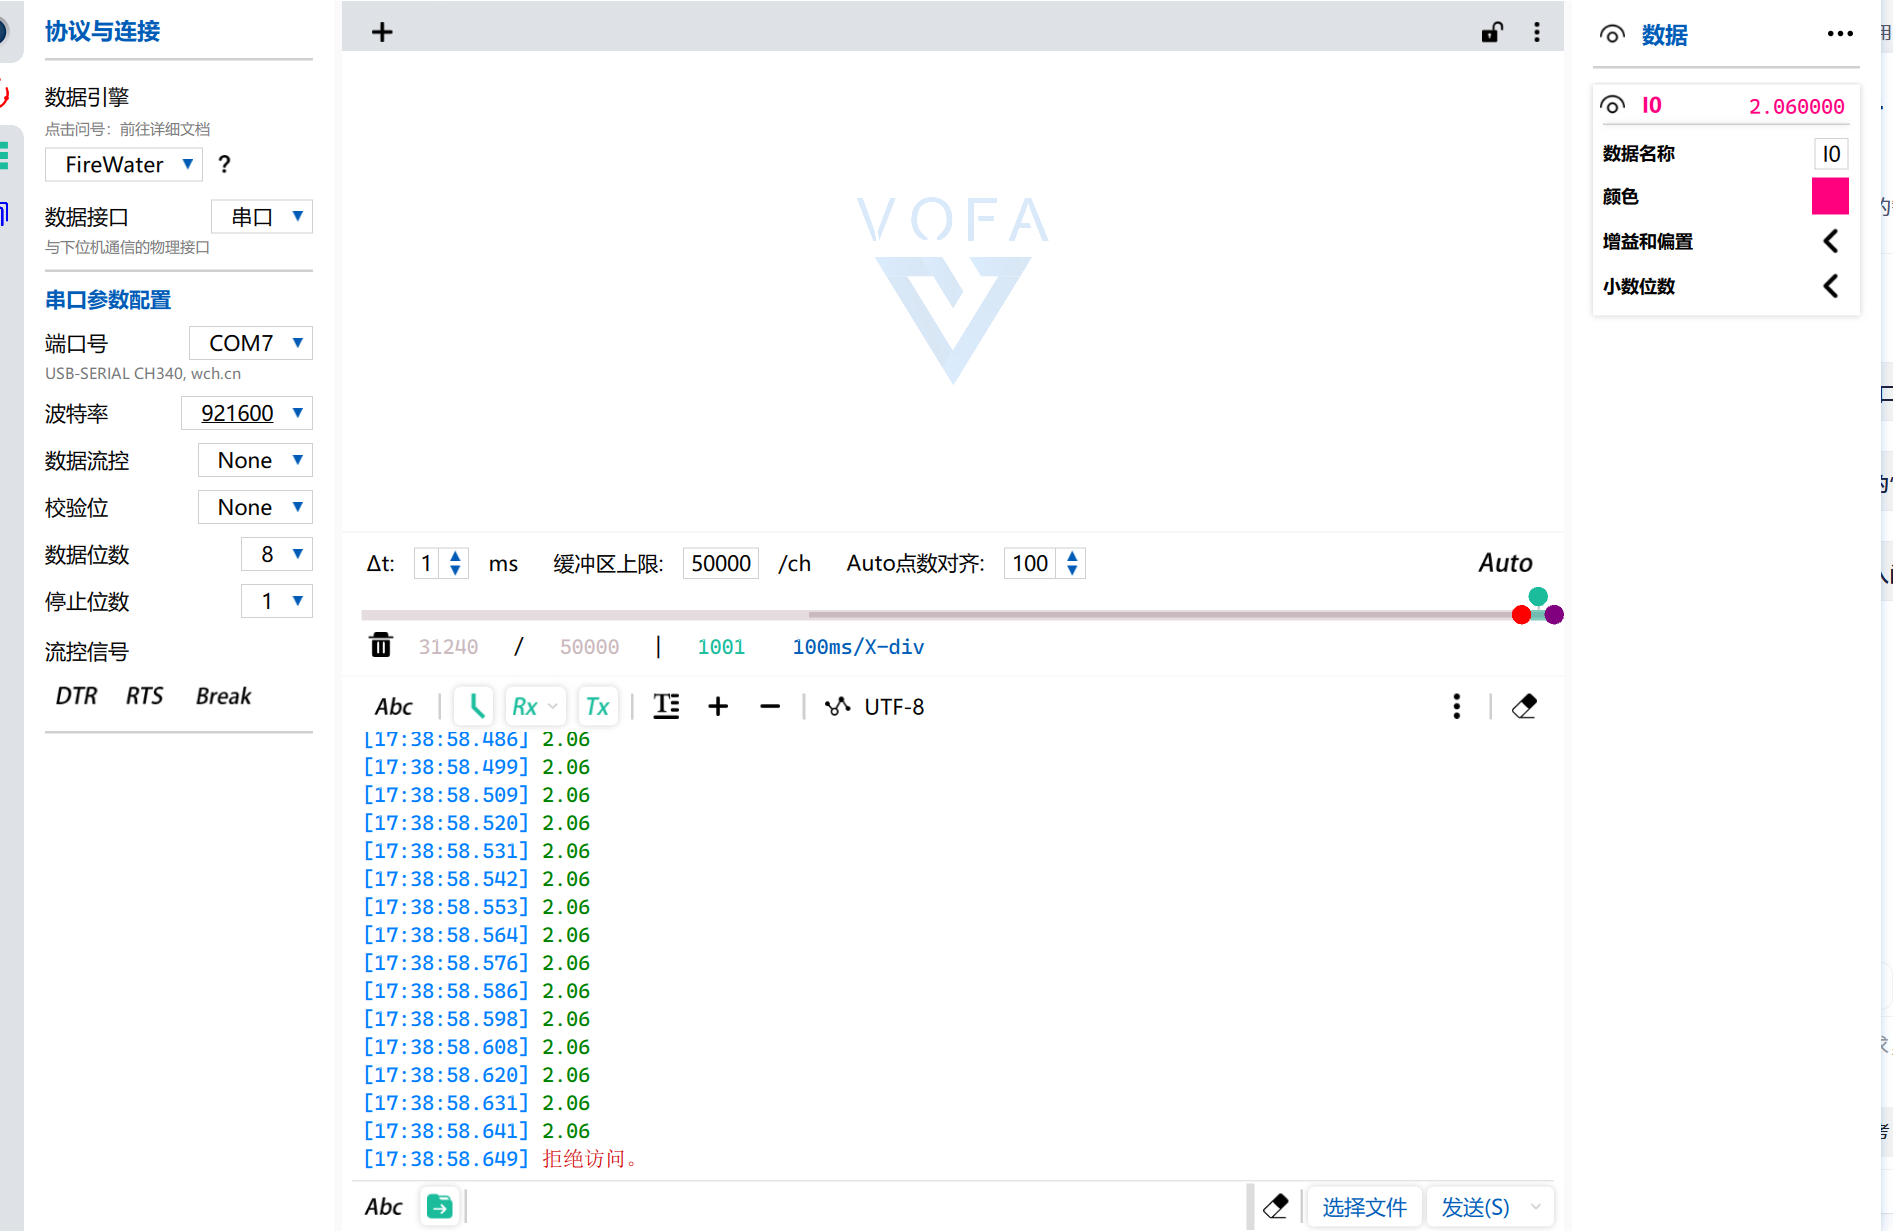
Task: Edit the 缓冲区上限 field 50000
Action: pos(721,563)
